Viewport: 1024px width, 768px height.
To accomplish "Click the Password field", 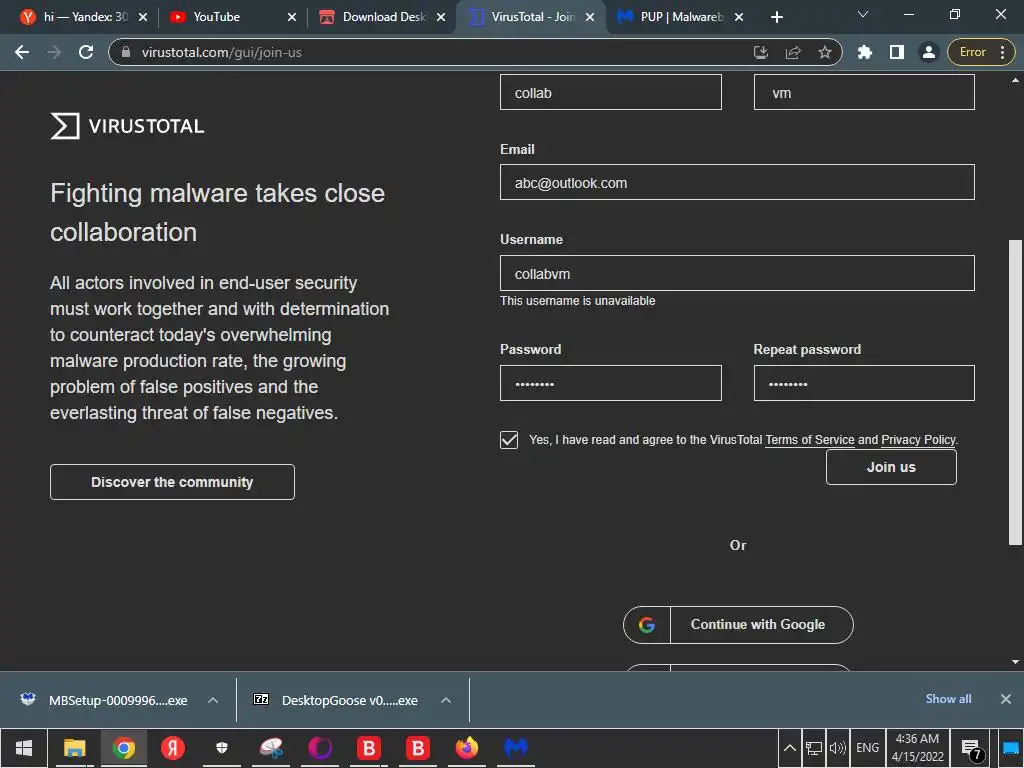I will click(x=611, y=383).
